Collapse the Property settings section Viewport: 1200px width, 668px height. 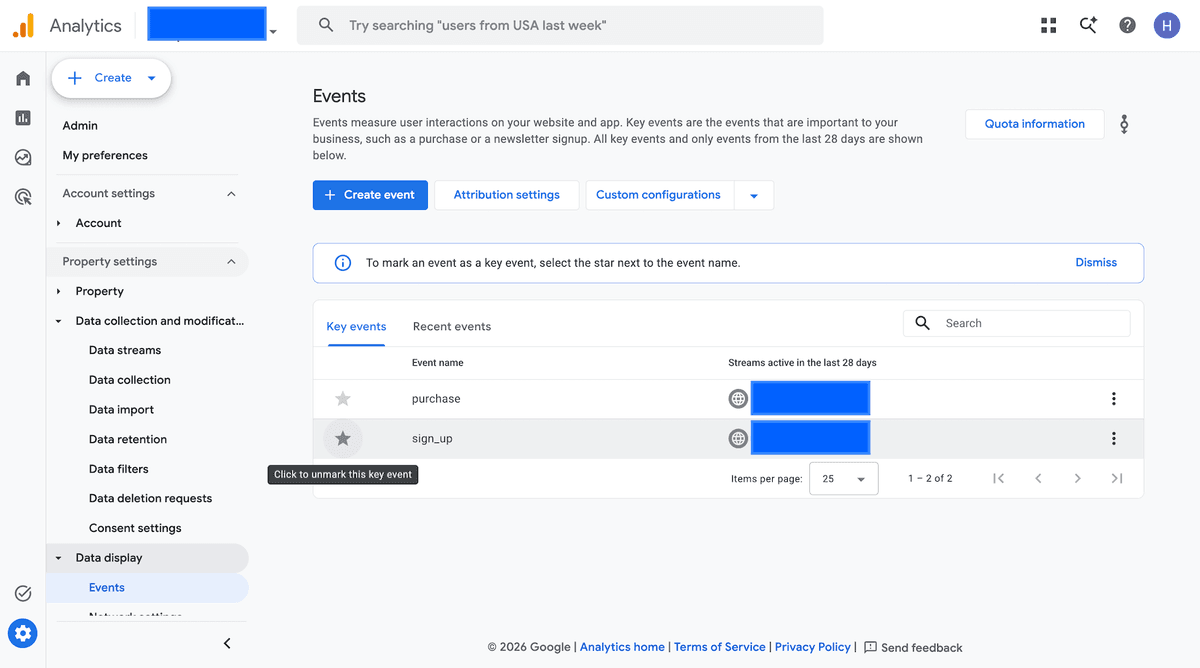231,262
